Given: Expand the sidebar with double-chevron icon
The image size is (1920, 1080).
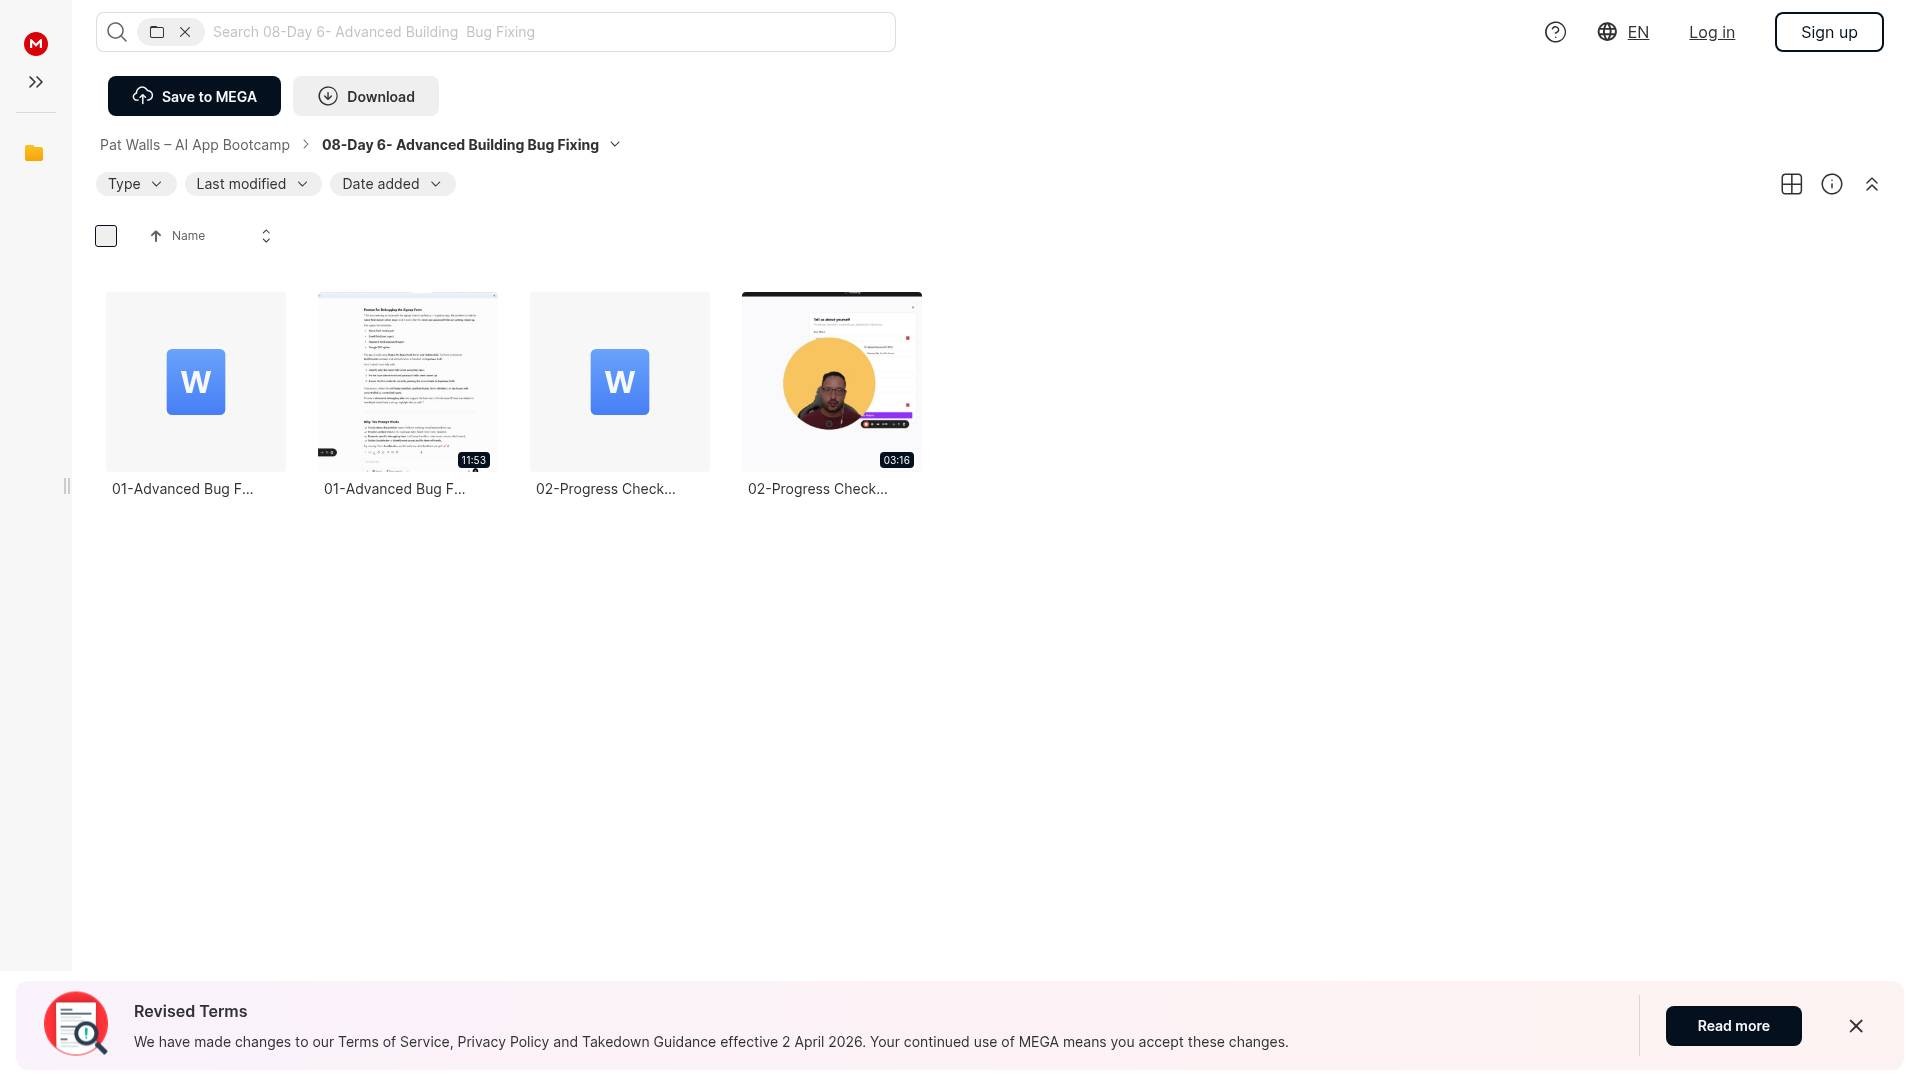Looking at the screenshot, I should [x=36, y=82].
